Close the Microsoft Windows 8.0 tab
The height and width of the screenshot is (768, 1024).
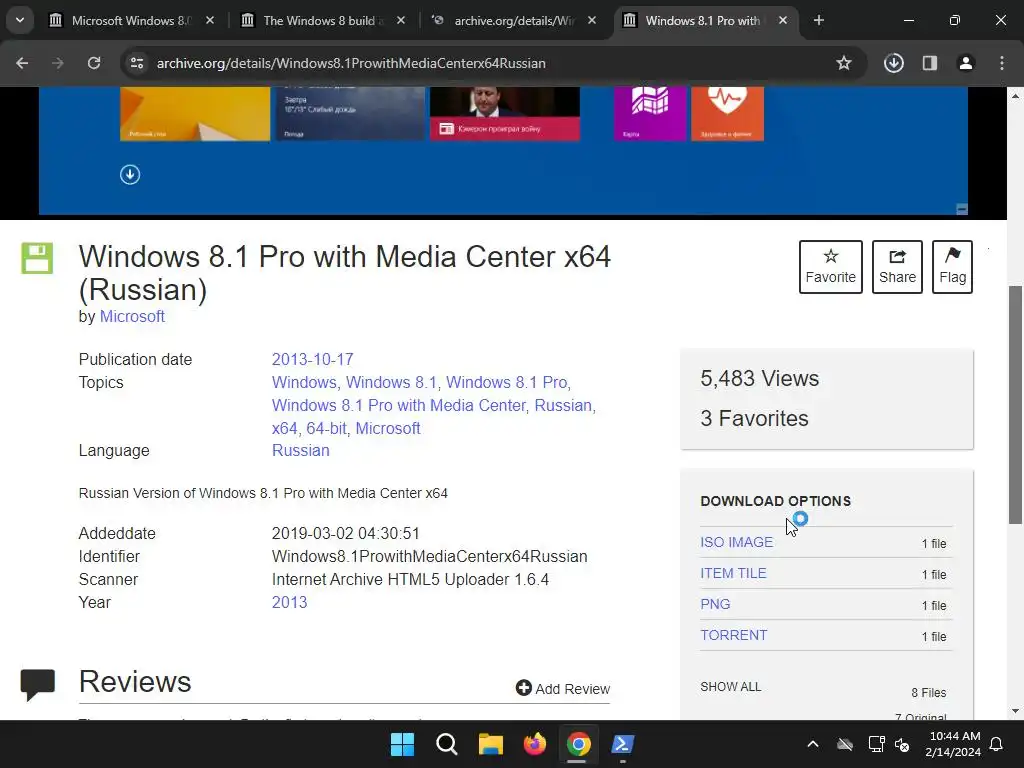210,20
